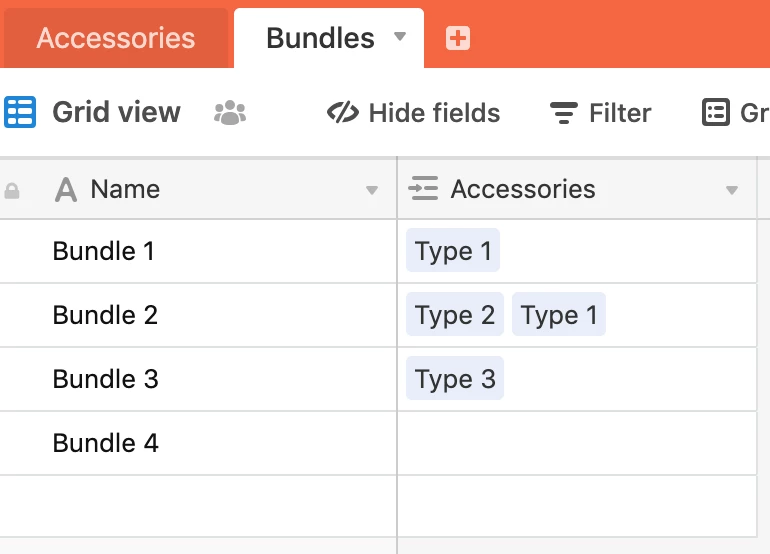Open the Name column dropdown arrow
This screenshot has width=770, height=554.
tap(372, 190)
